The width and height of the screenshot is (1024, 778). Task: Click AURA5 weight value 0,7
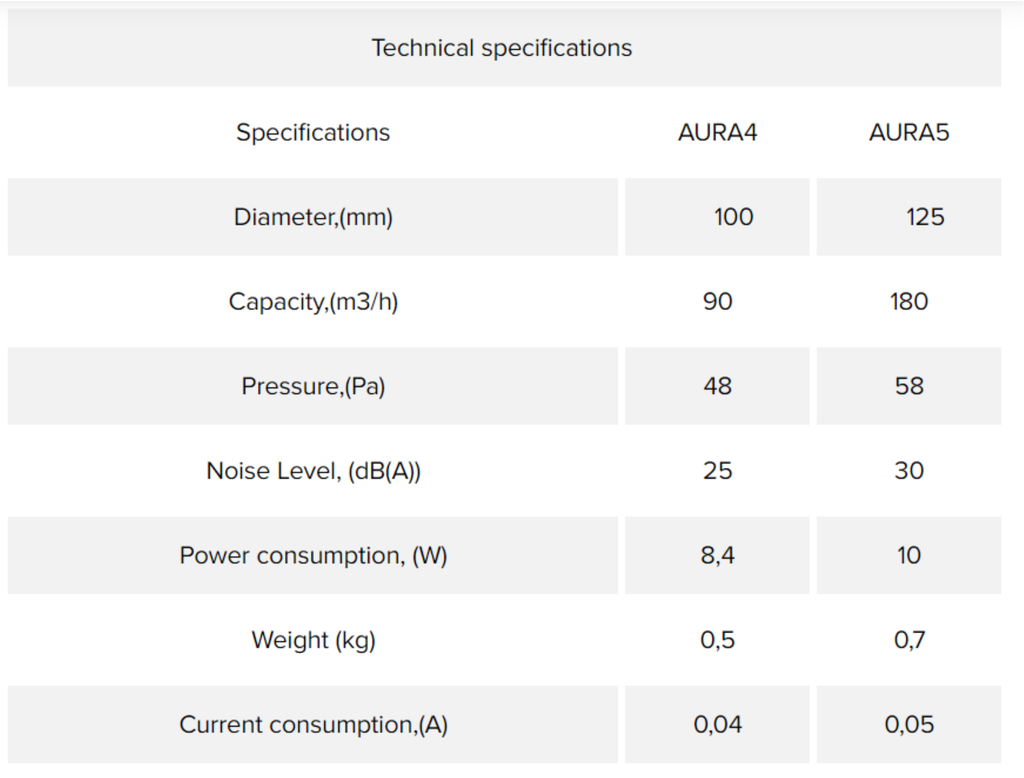[x=908, y=640]
